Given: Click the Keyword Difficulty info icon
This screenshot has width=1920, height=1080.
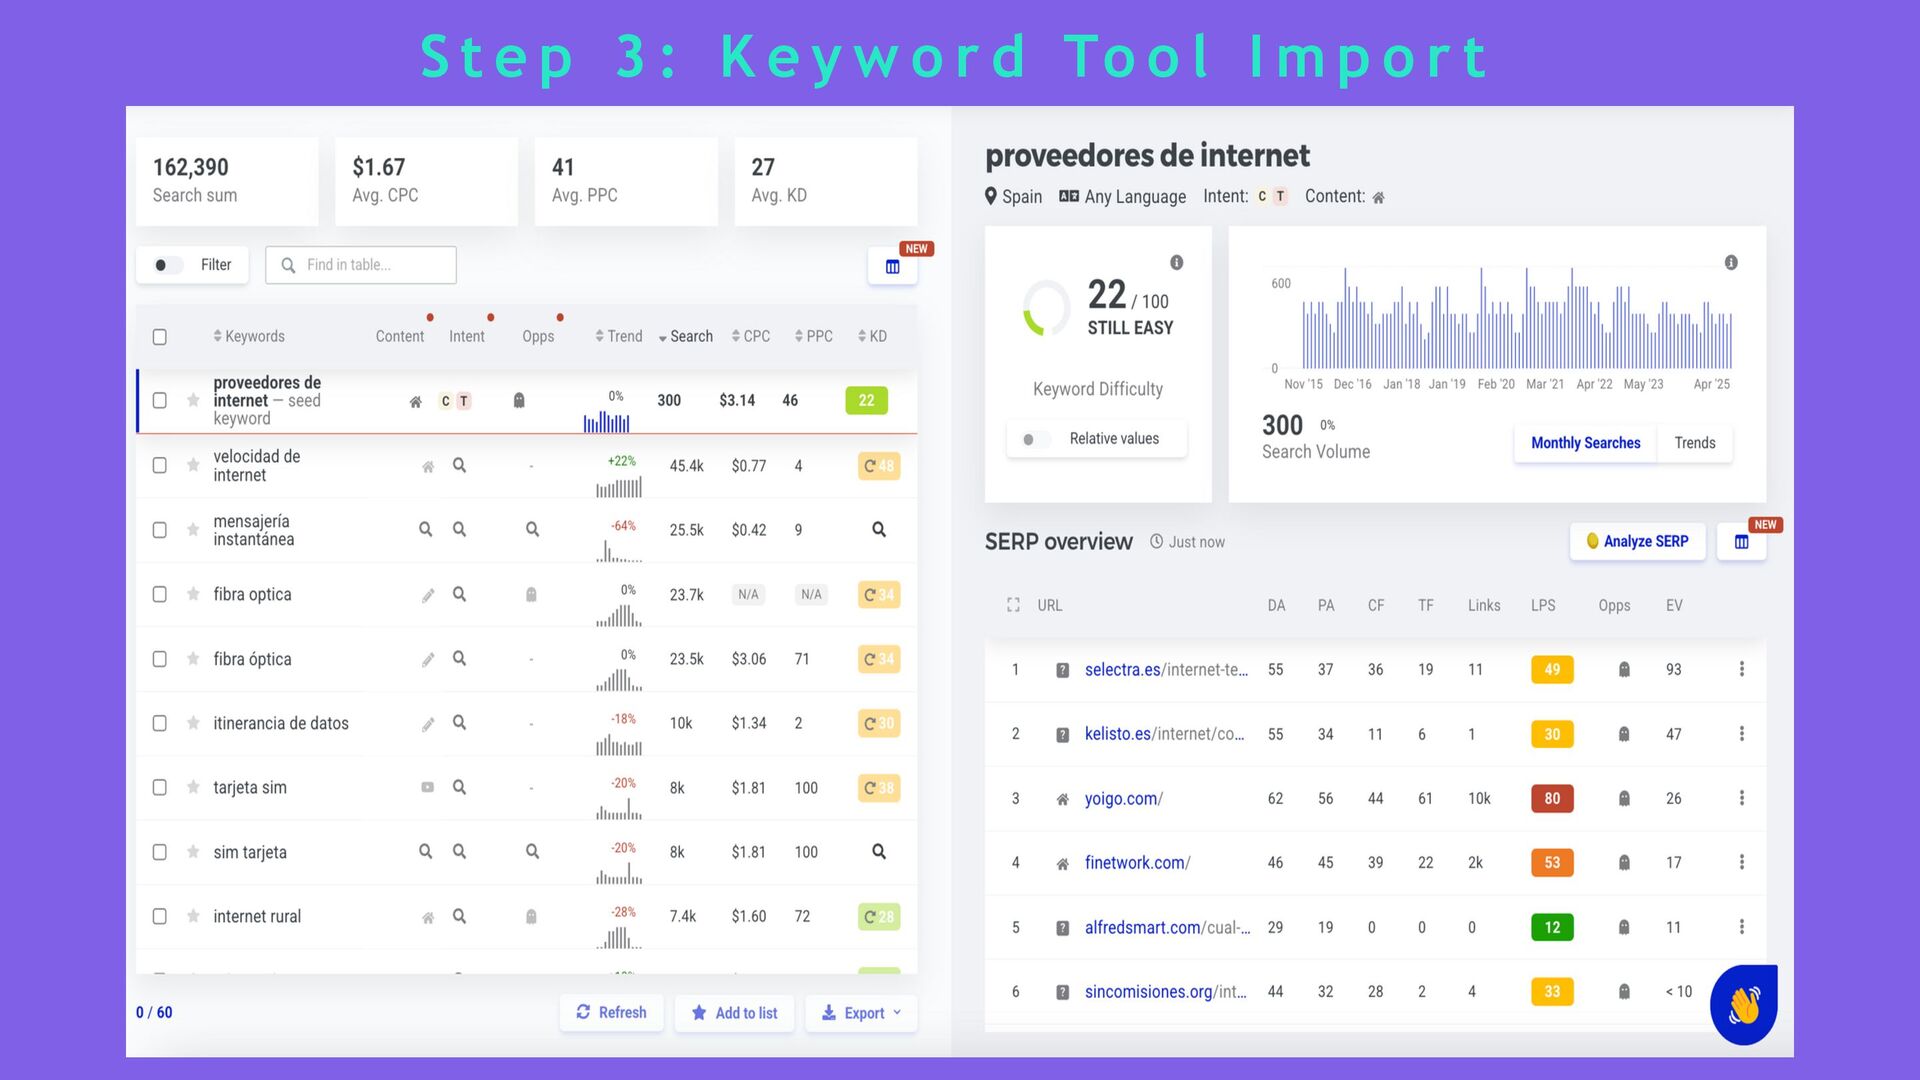Looking at the screenshot, I should point(1176,263).
